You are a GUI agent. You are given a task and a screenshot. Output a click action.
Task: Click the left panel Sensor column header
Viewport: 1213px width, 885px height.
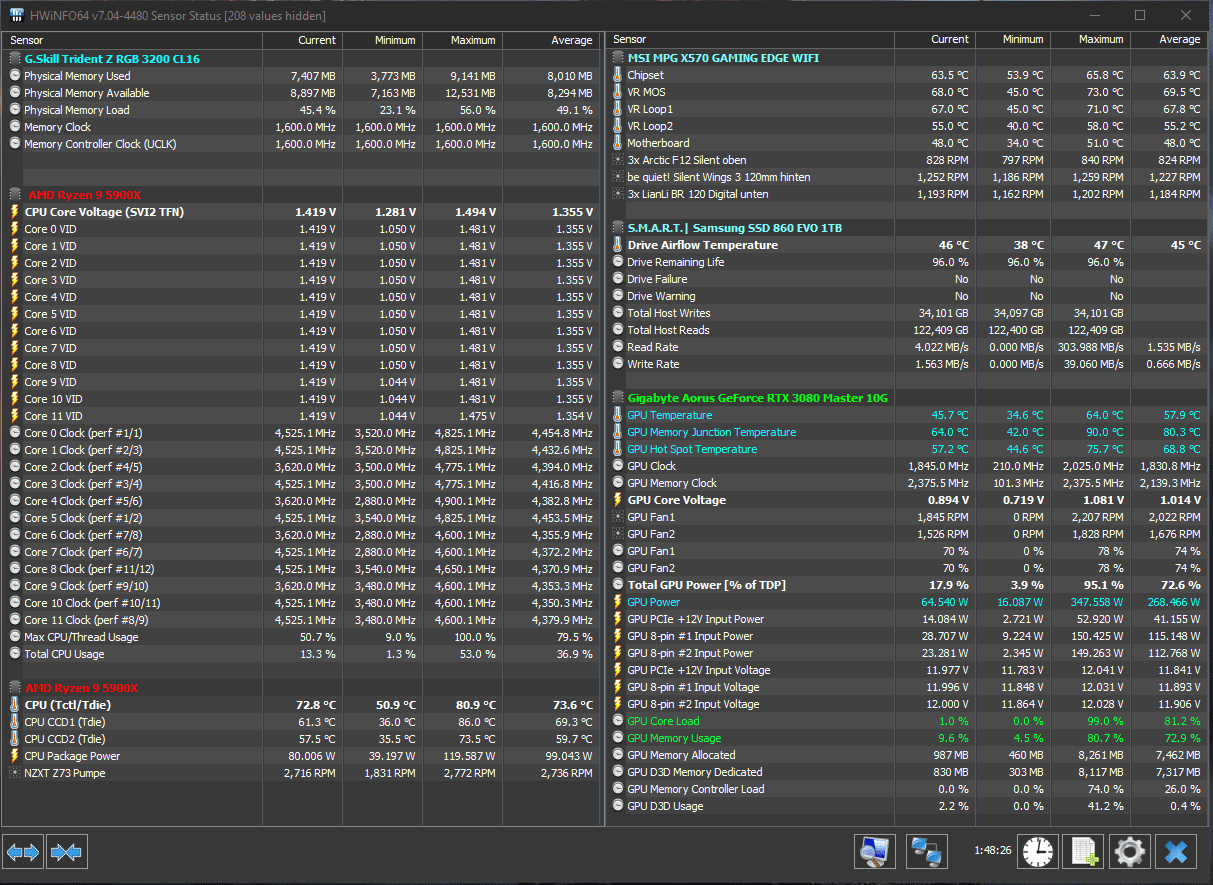pyautogui.click(x=134, y=40)
